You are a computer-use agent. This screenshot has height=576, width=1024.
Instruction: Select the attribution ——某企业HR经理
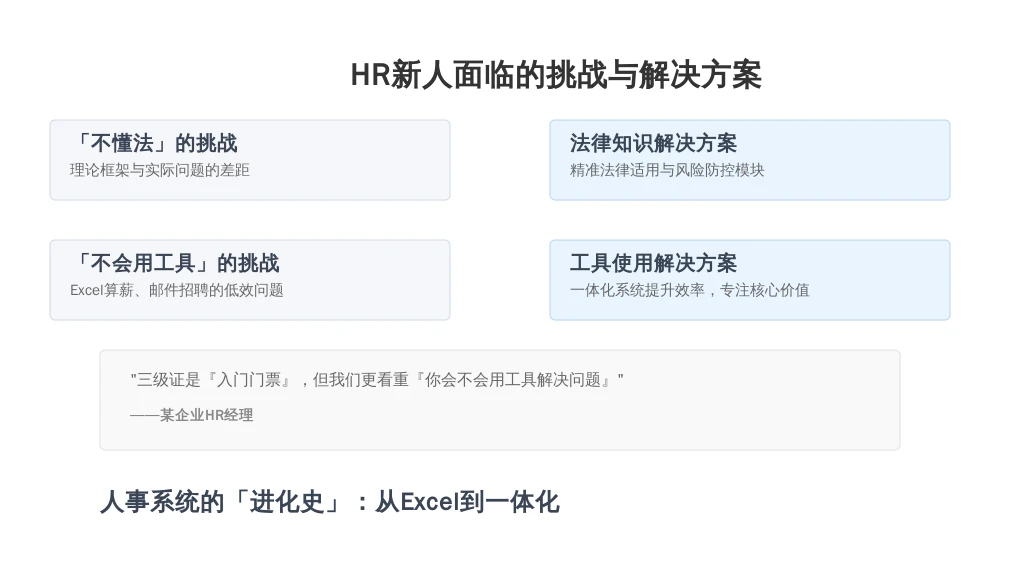click(191, 415)
